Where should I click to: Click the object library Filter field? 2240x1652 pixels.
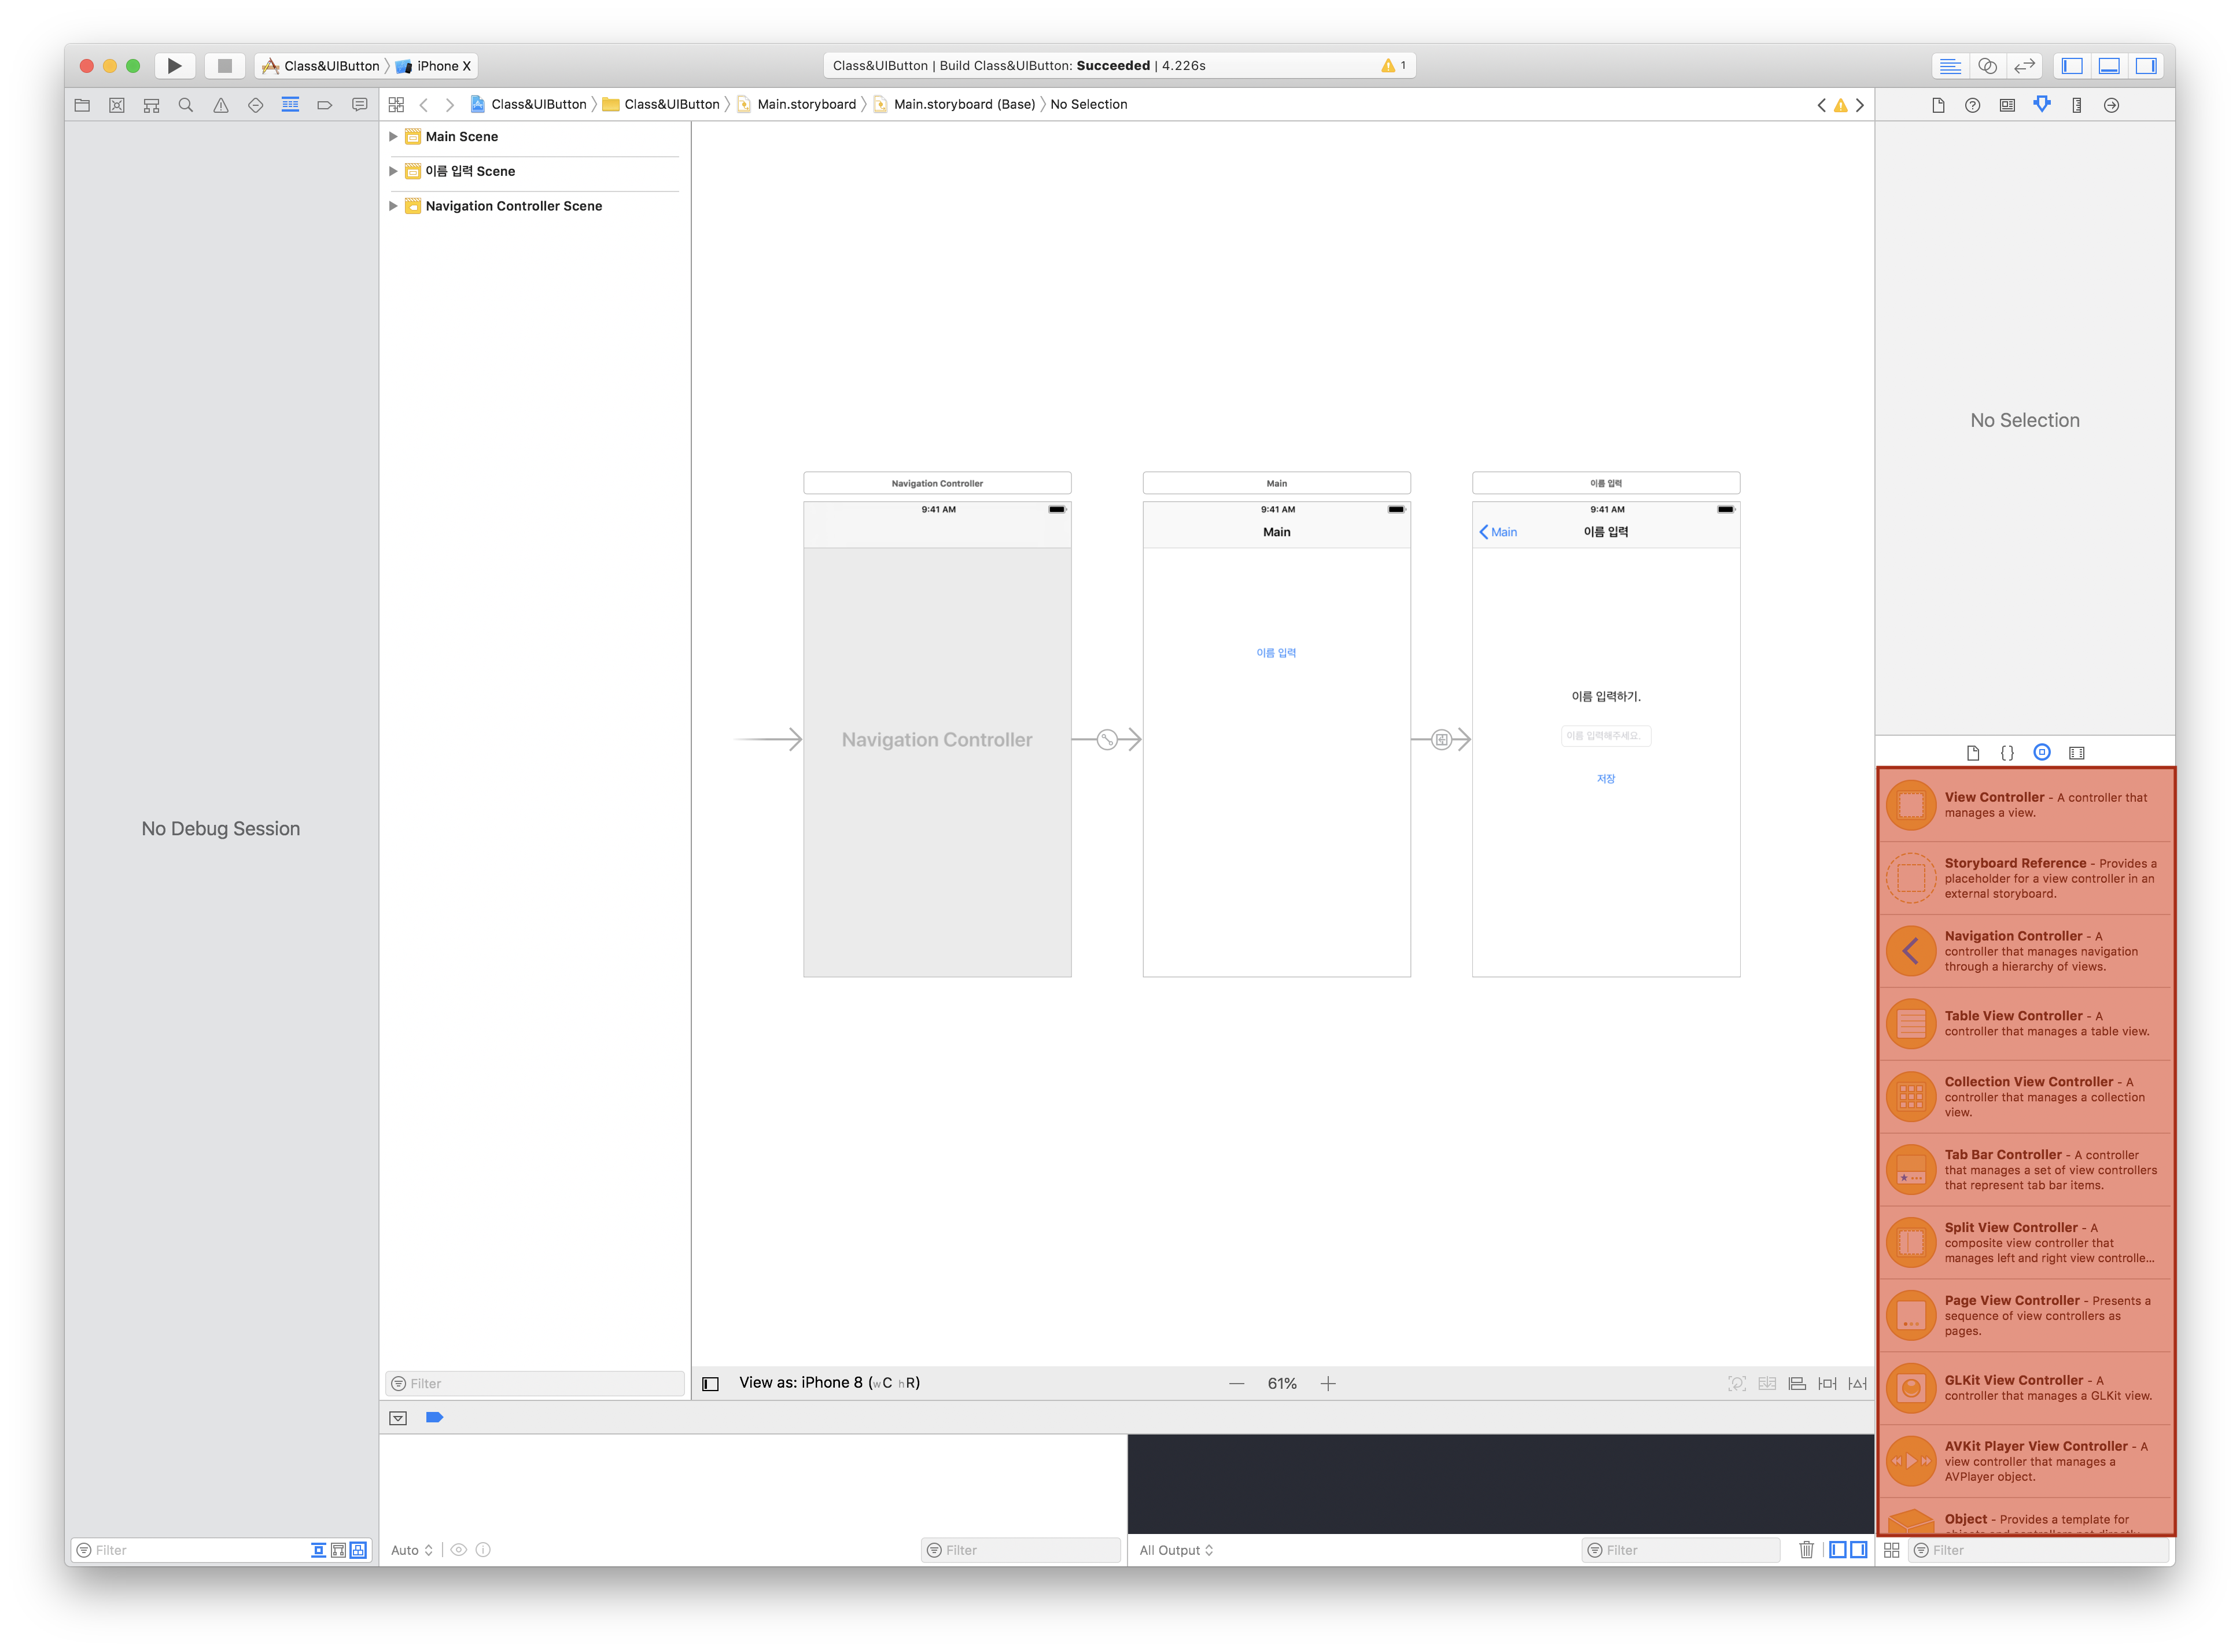pos(2040,1550)
